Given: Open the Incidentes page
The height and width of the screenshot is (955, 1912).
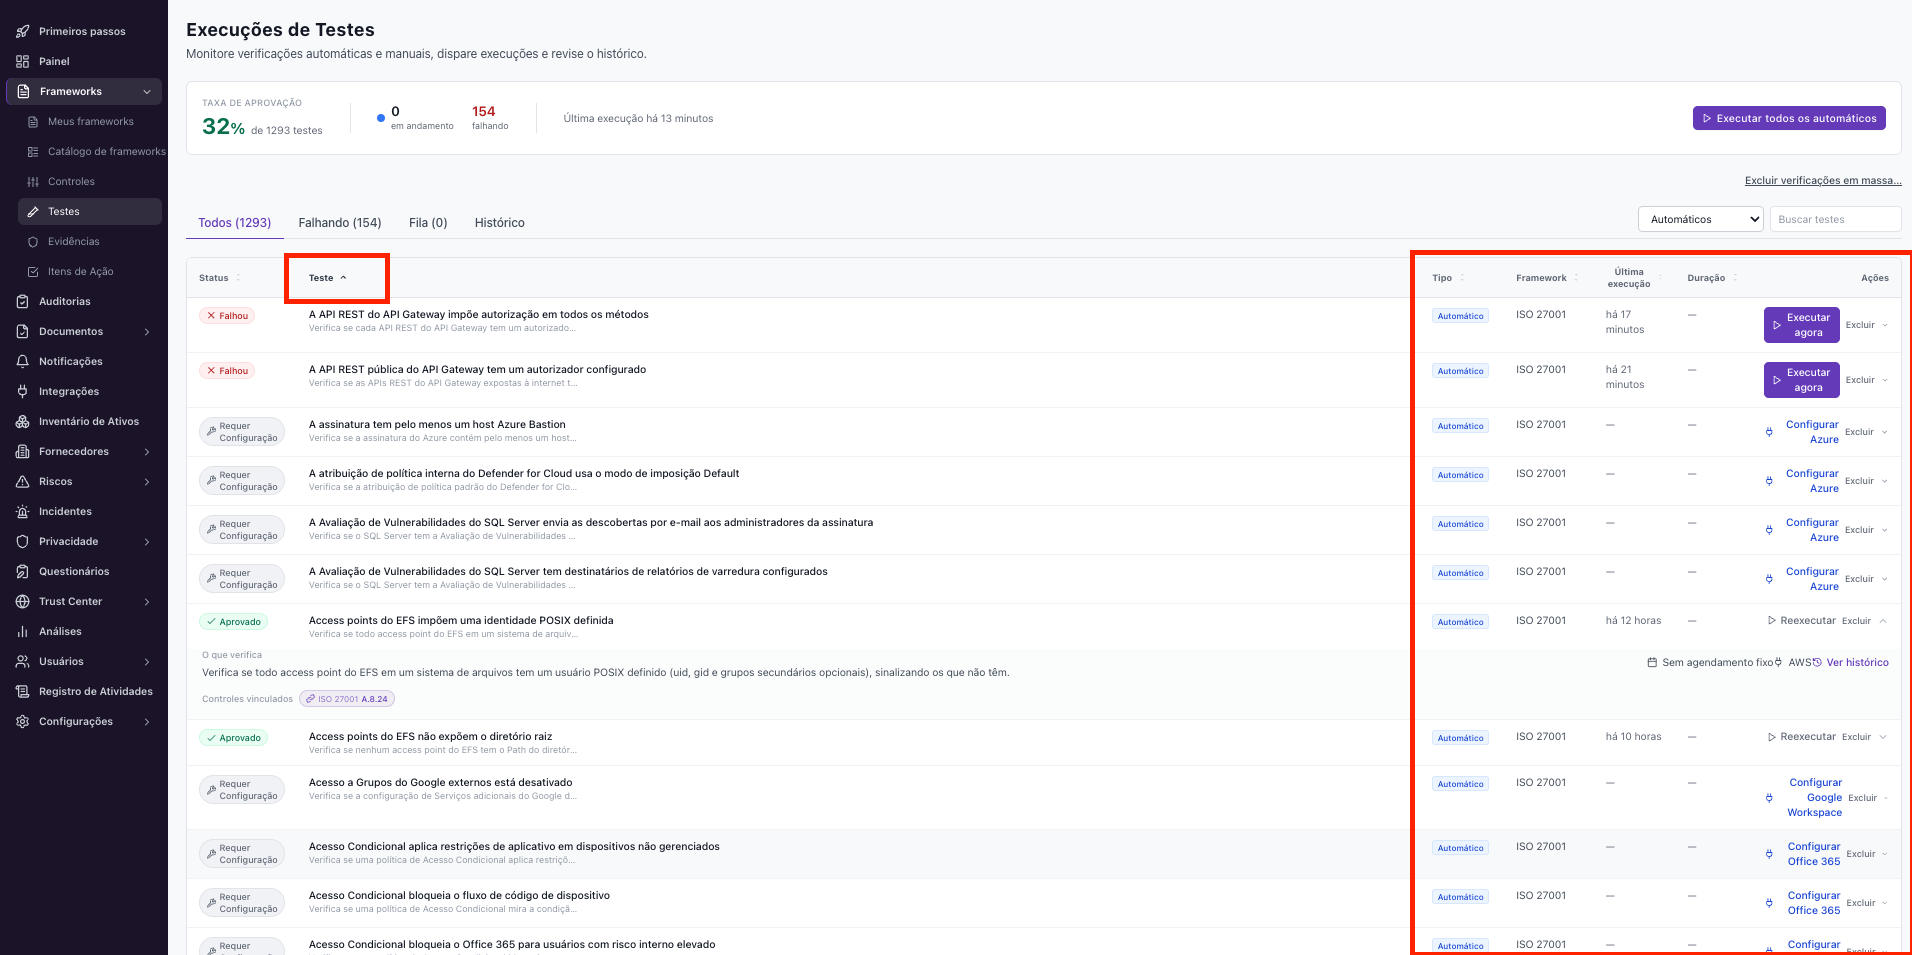Looking at the screenshot, I should [65, 511].
